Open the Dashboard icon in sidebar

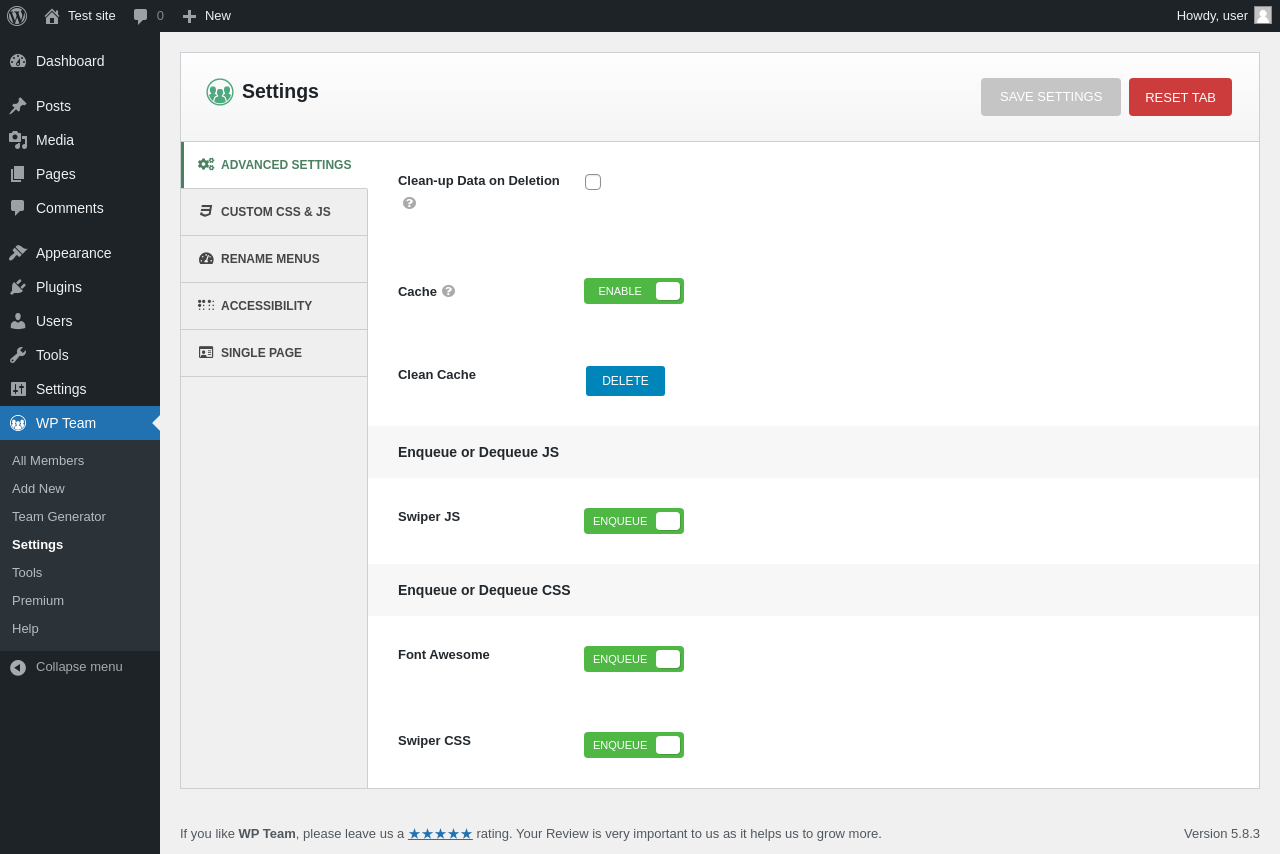18,61
